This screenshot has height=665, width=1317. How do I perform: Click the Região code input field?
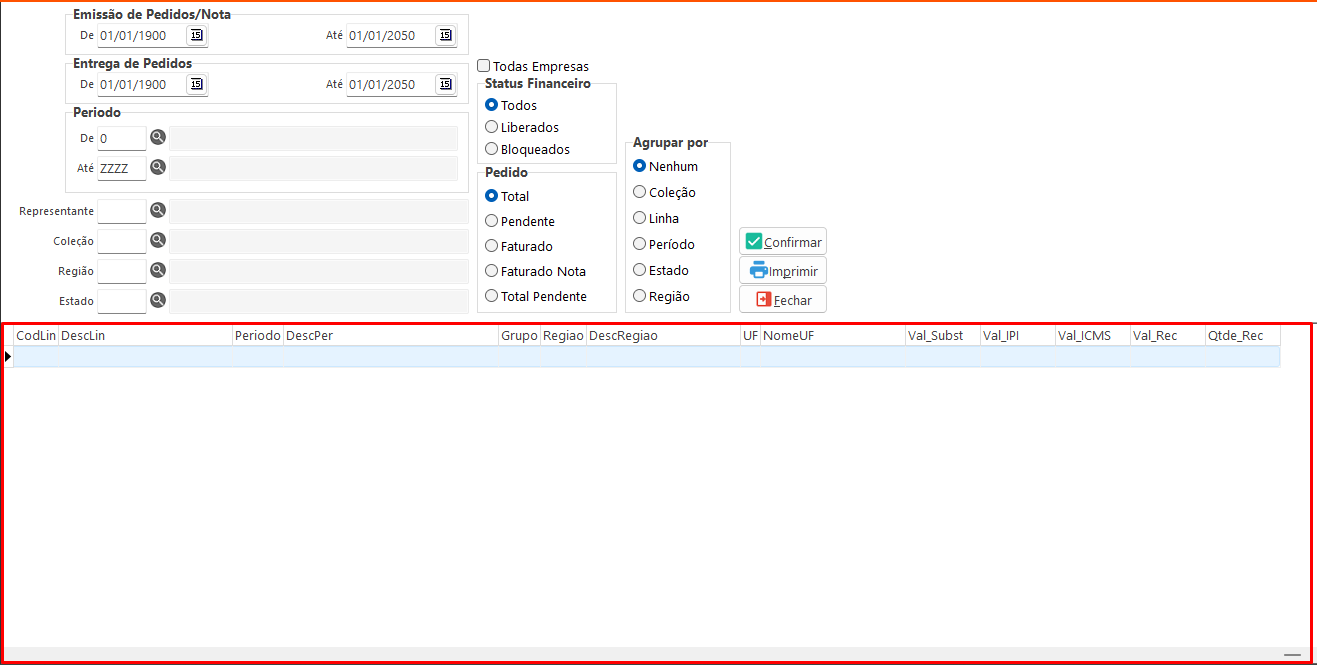pos(122,271)
